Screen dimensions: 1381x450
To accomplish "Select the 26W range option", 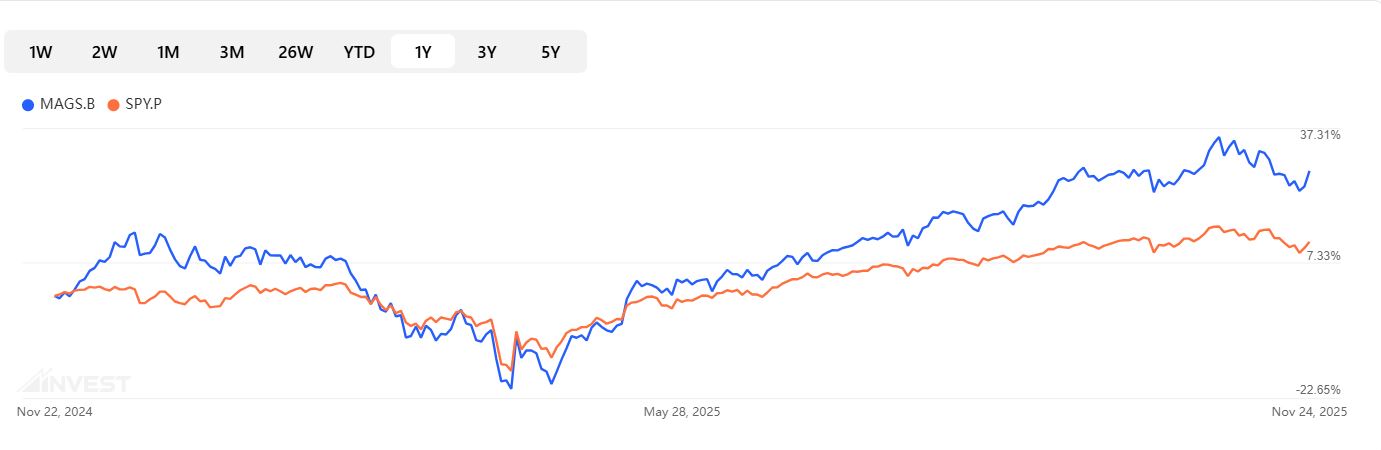I will point(296,52).
